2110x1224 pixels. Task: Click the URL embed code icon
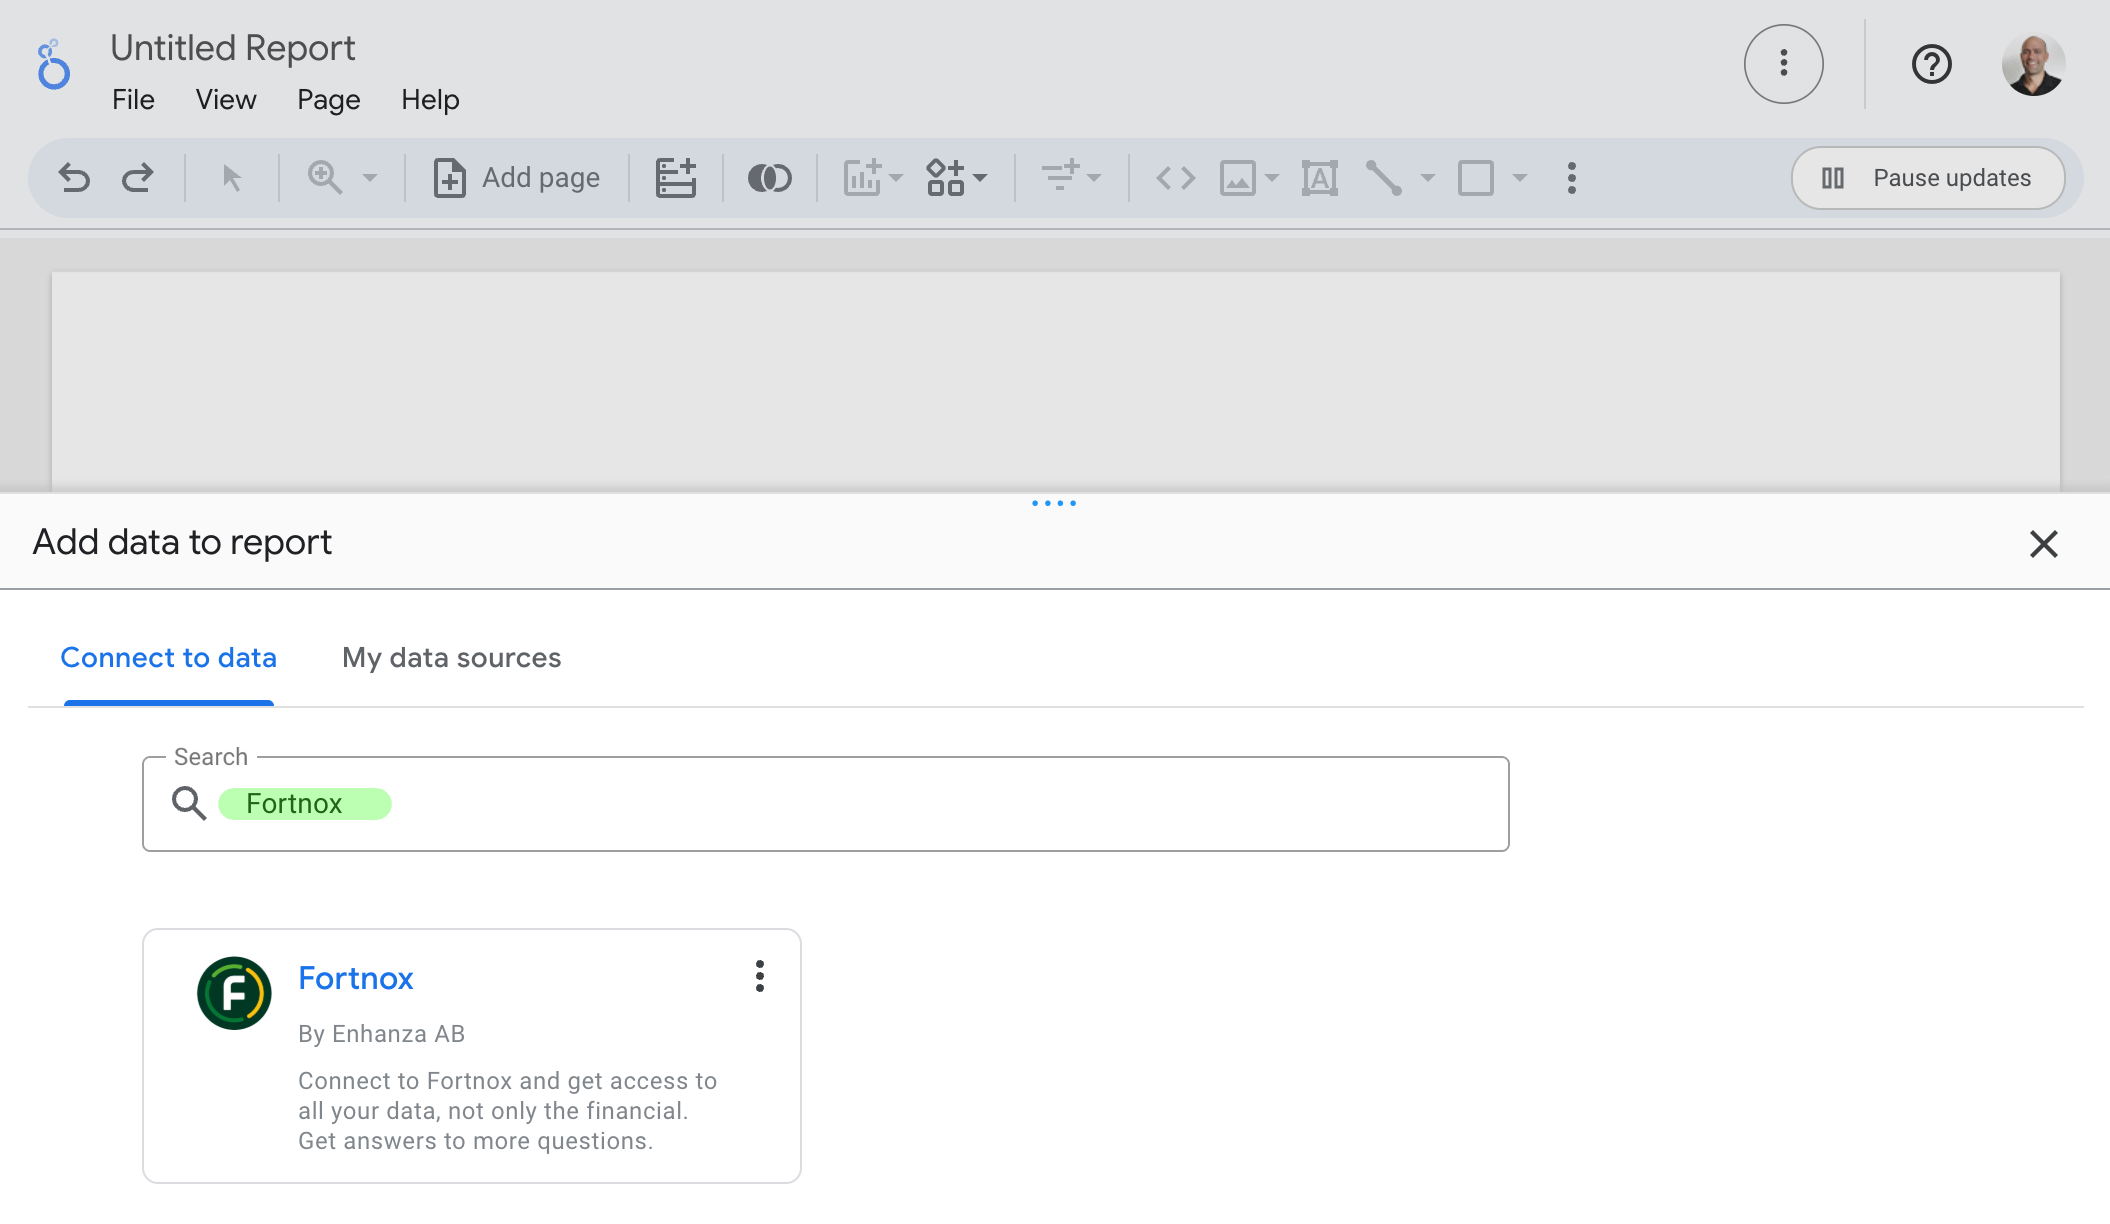[x=1175, y=178]
